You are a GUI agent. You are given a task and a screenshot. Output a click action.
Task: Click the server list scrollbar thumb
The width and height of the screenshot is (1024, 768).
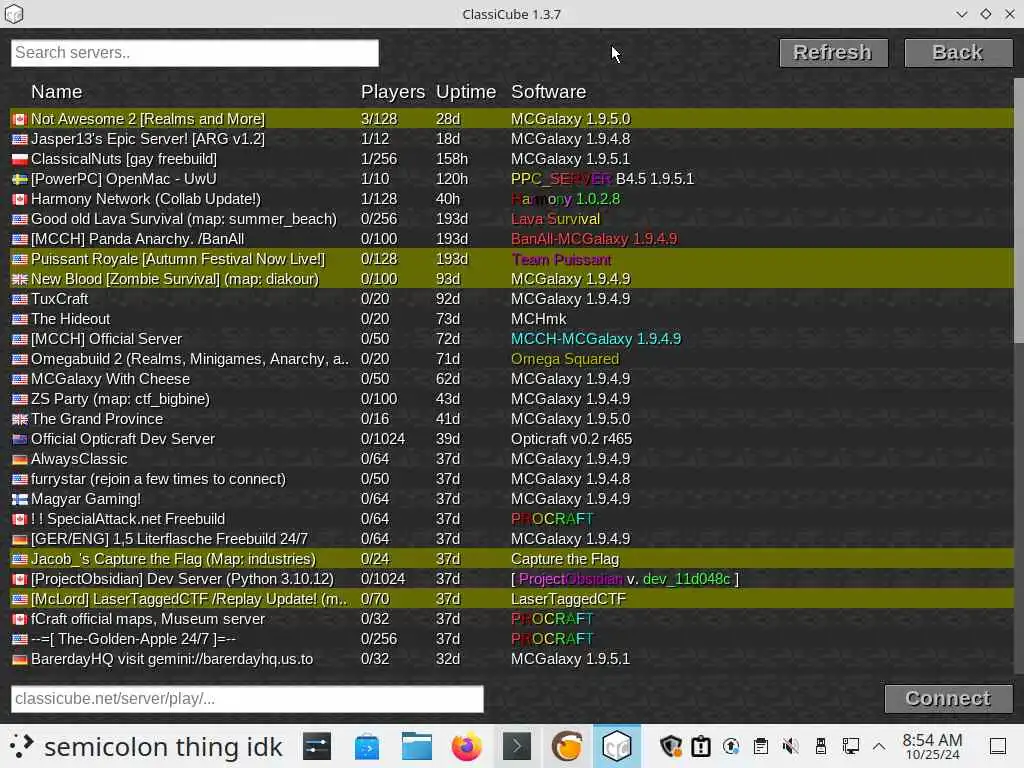click(1019, 210)
